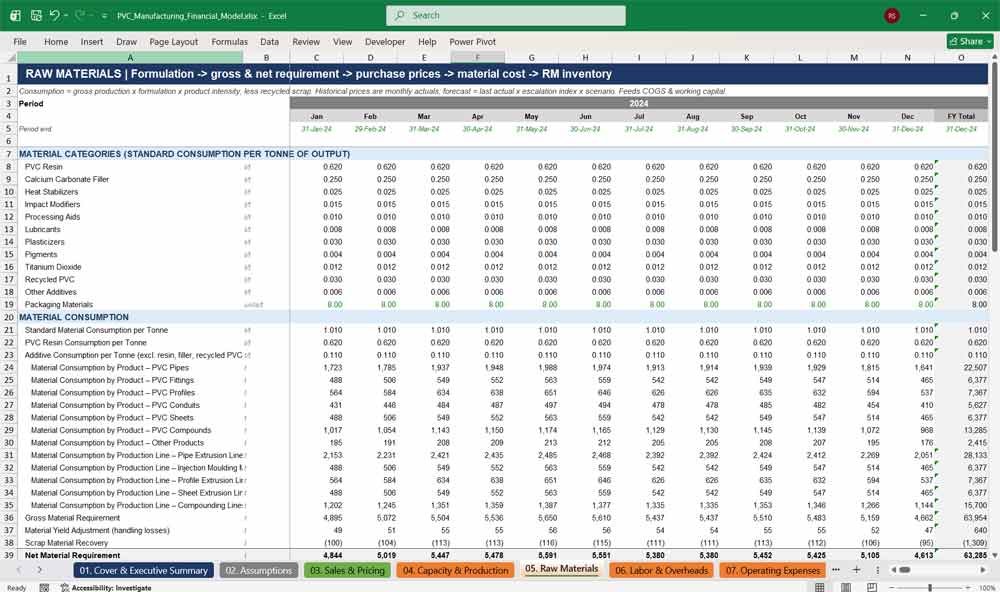This screenshot has height=592, width=1000.
Task: Click the vertical scrollbar thumb
Action: (994, 156)
